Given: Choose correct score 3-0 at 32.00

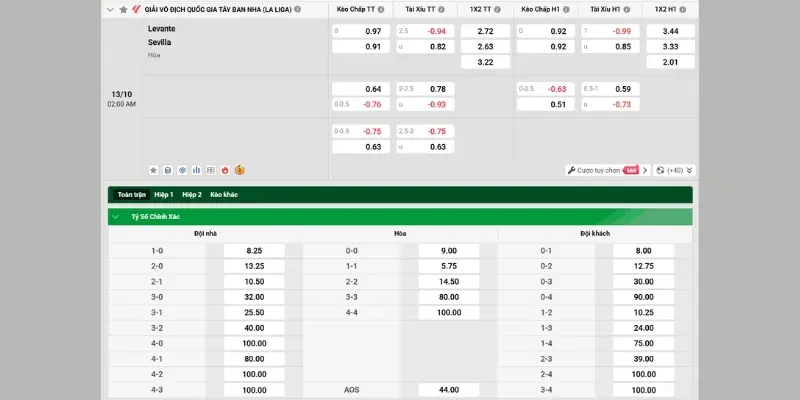Looking at the screenshot, I should (254, 297).
